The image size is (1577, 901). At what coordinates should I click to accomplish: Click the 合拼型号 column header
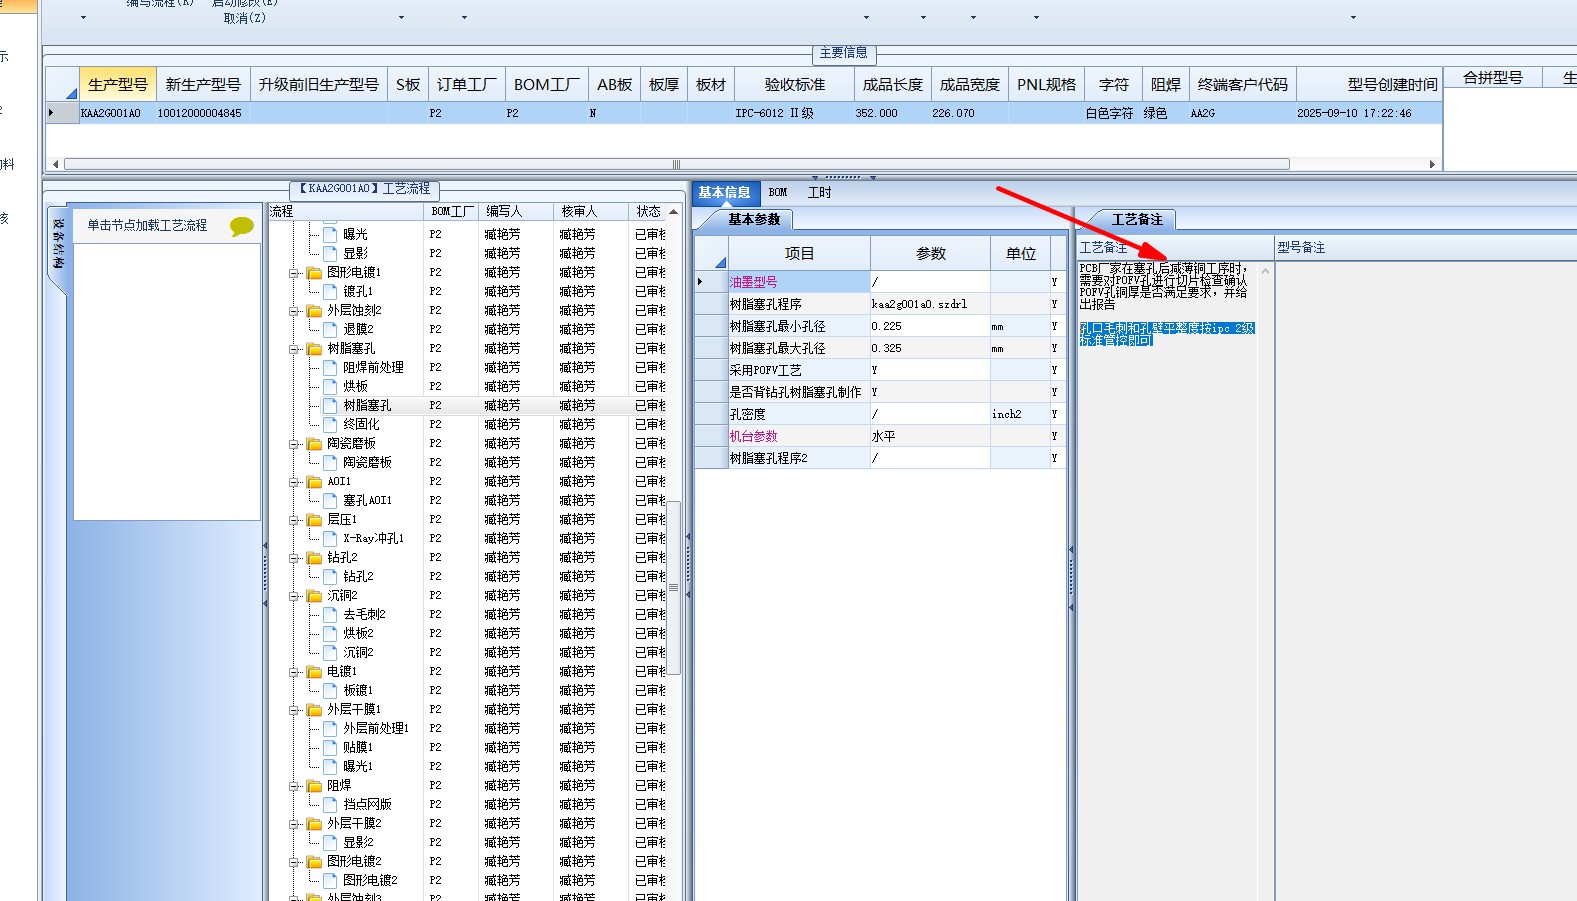click(x=1492, y=77)
